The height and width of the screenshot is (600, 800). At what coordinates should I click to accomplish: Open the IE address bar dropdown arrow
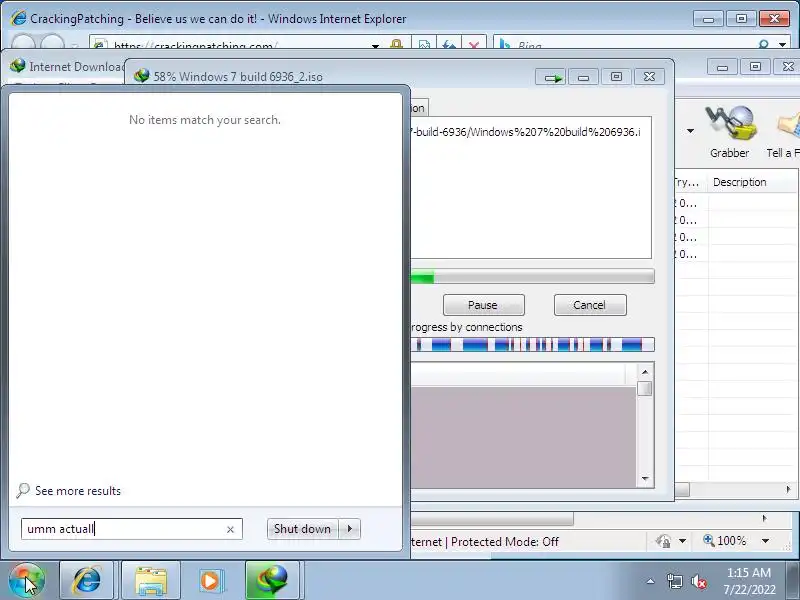pyautogui.click(x=376, y=46)
